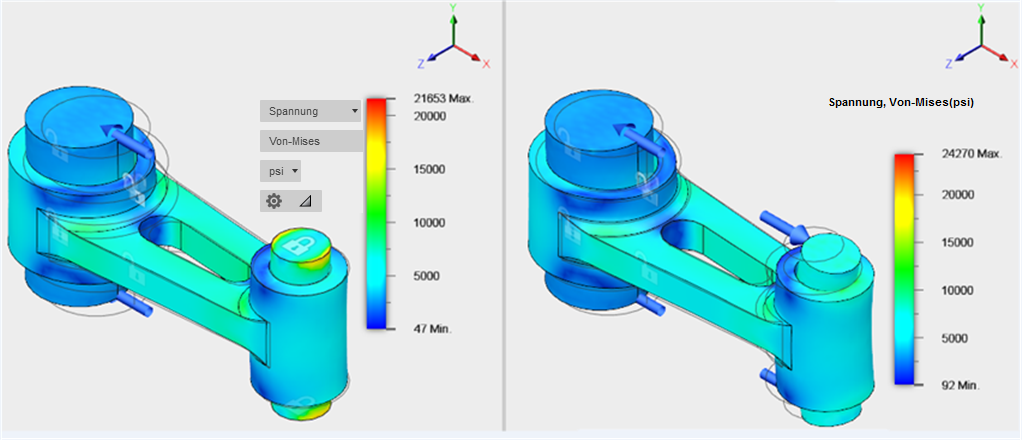Click the blue load arrow on left model's top cylinder
The width and height of the screenshot is (1022, 440).
pos(125,139)
